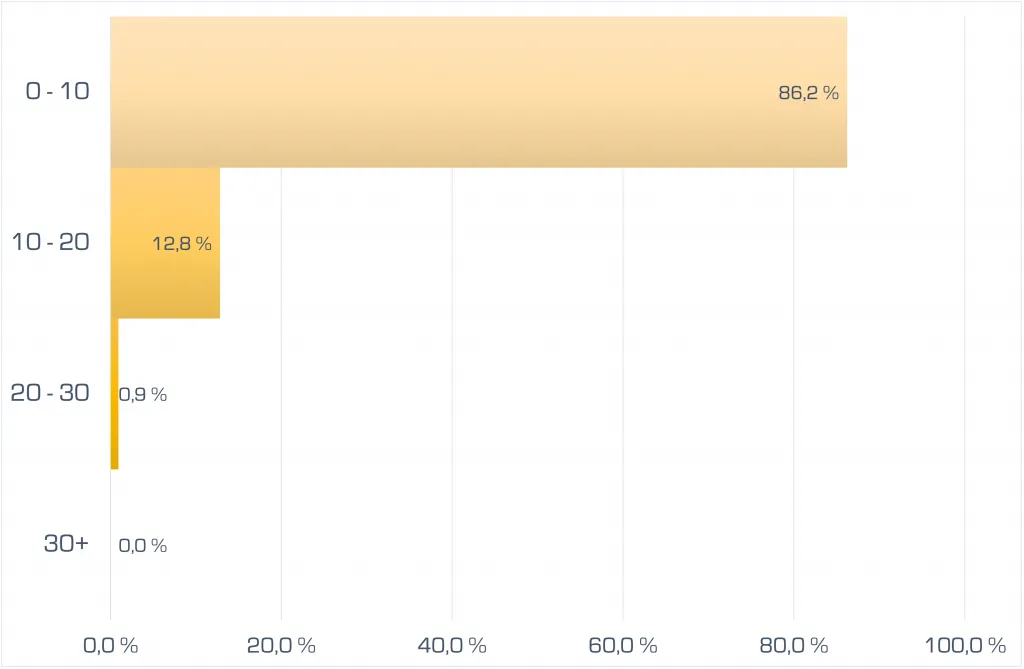Image resolution: width=1024 pixels, height=669 pixels.
Task: Select the "0 - 10" category label
Action: (x=57, y=91)
